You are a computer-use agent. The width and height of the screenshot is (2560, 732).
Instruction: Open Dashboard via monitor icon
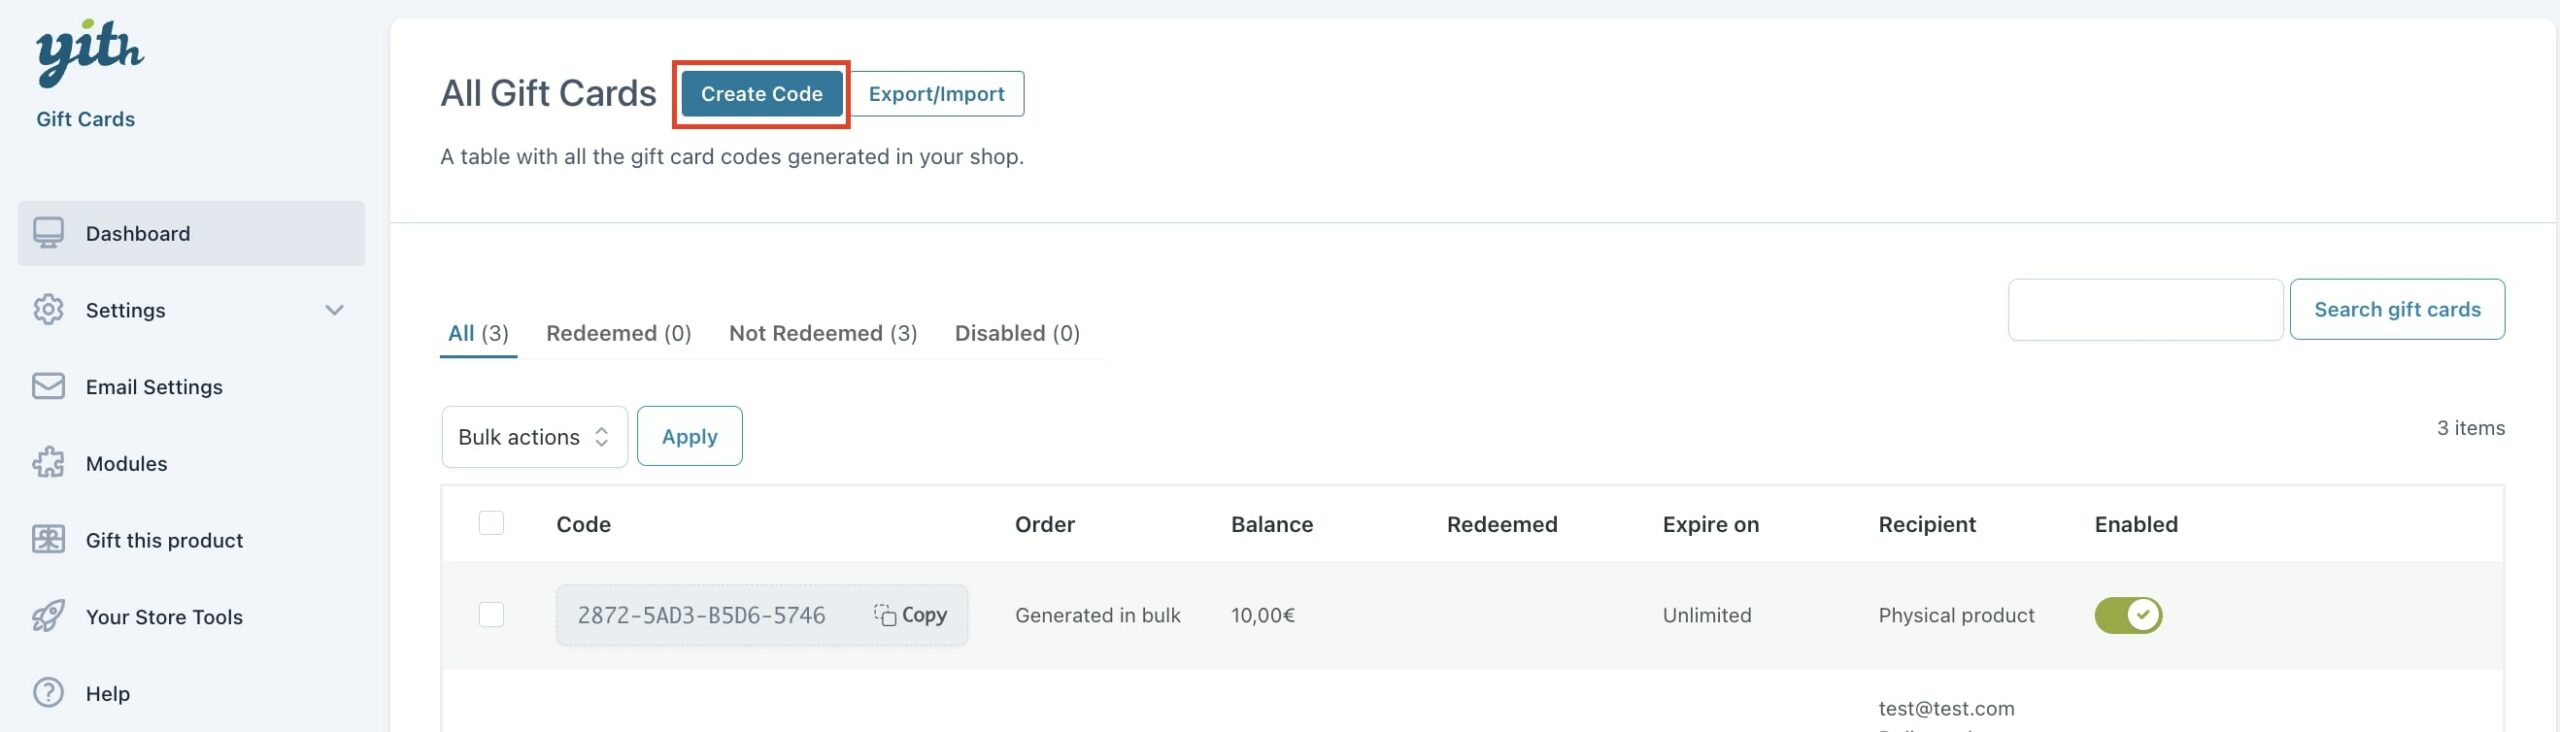pyautogui.click(x=48, y=233)
